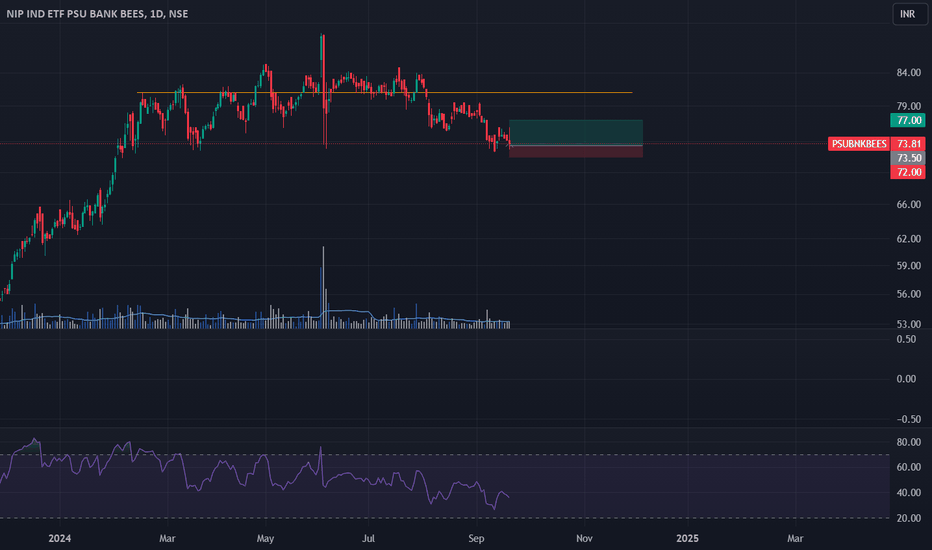Click the green 77.00 target price label
Viewport: 932px width, 550px height.
(x=908, y=120)
